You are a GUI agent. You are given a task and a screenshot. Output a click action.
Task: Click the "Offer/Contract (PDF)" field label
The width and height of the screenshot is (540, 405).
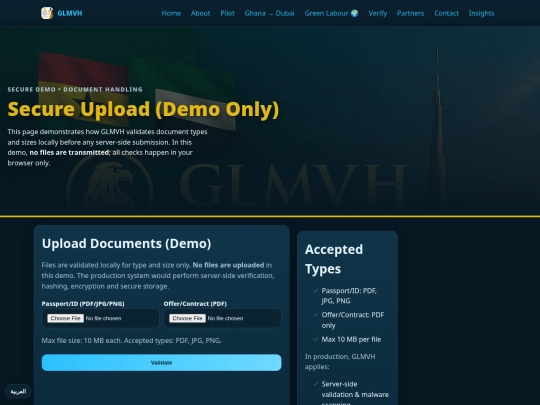[x=195, y=304]
